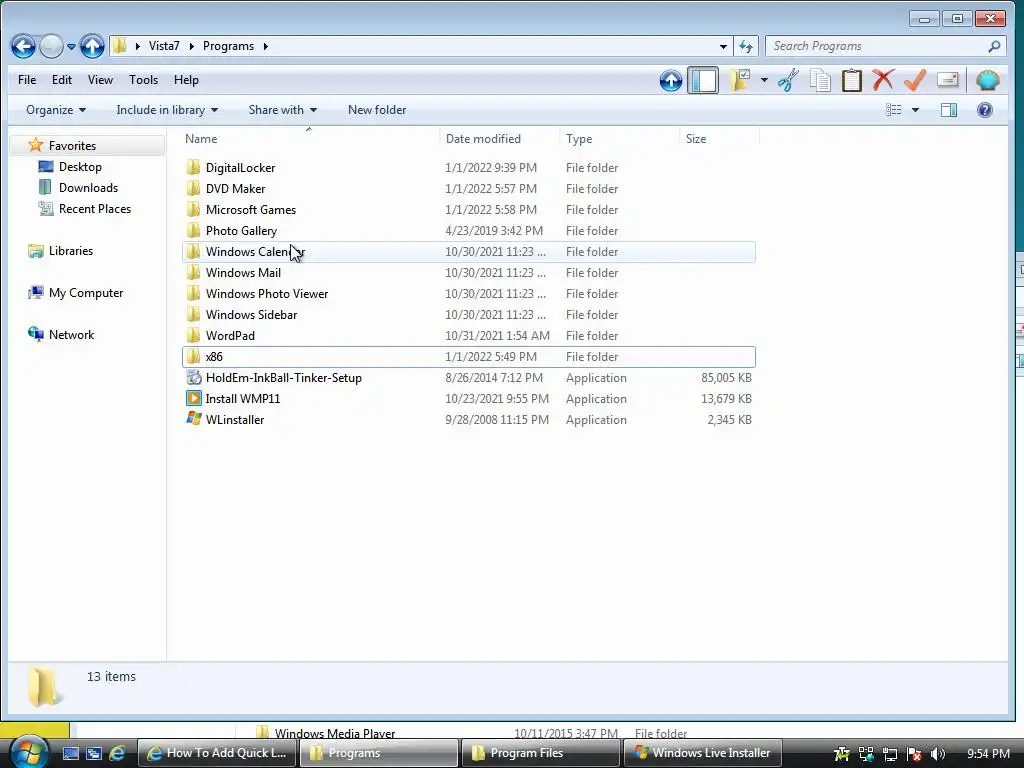1024x768 pixels.
Task: Click the WLinstaller application icon
Action: click(x=193, y=419)
